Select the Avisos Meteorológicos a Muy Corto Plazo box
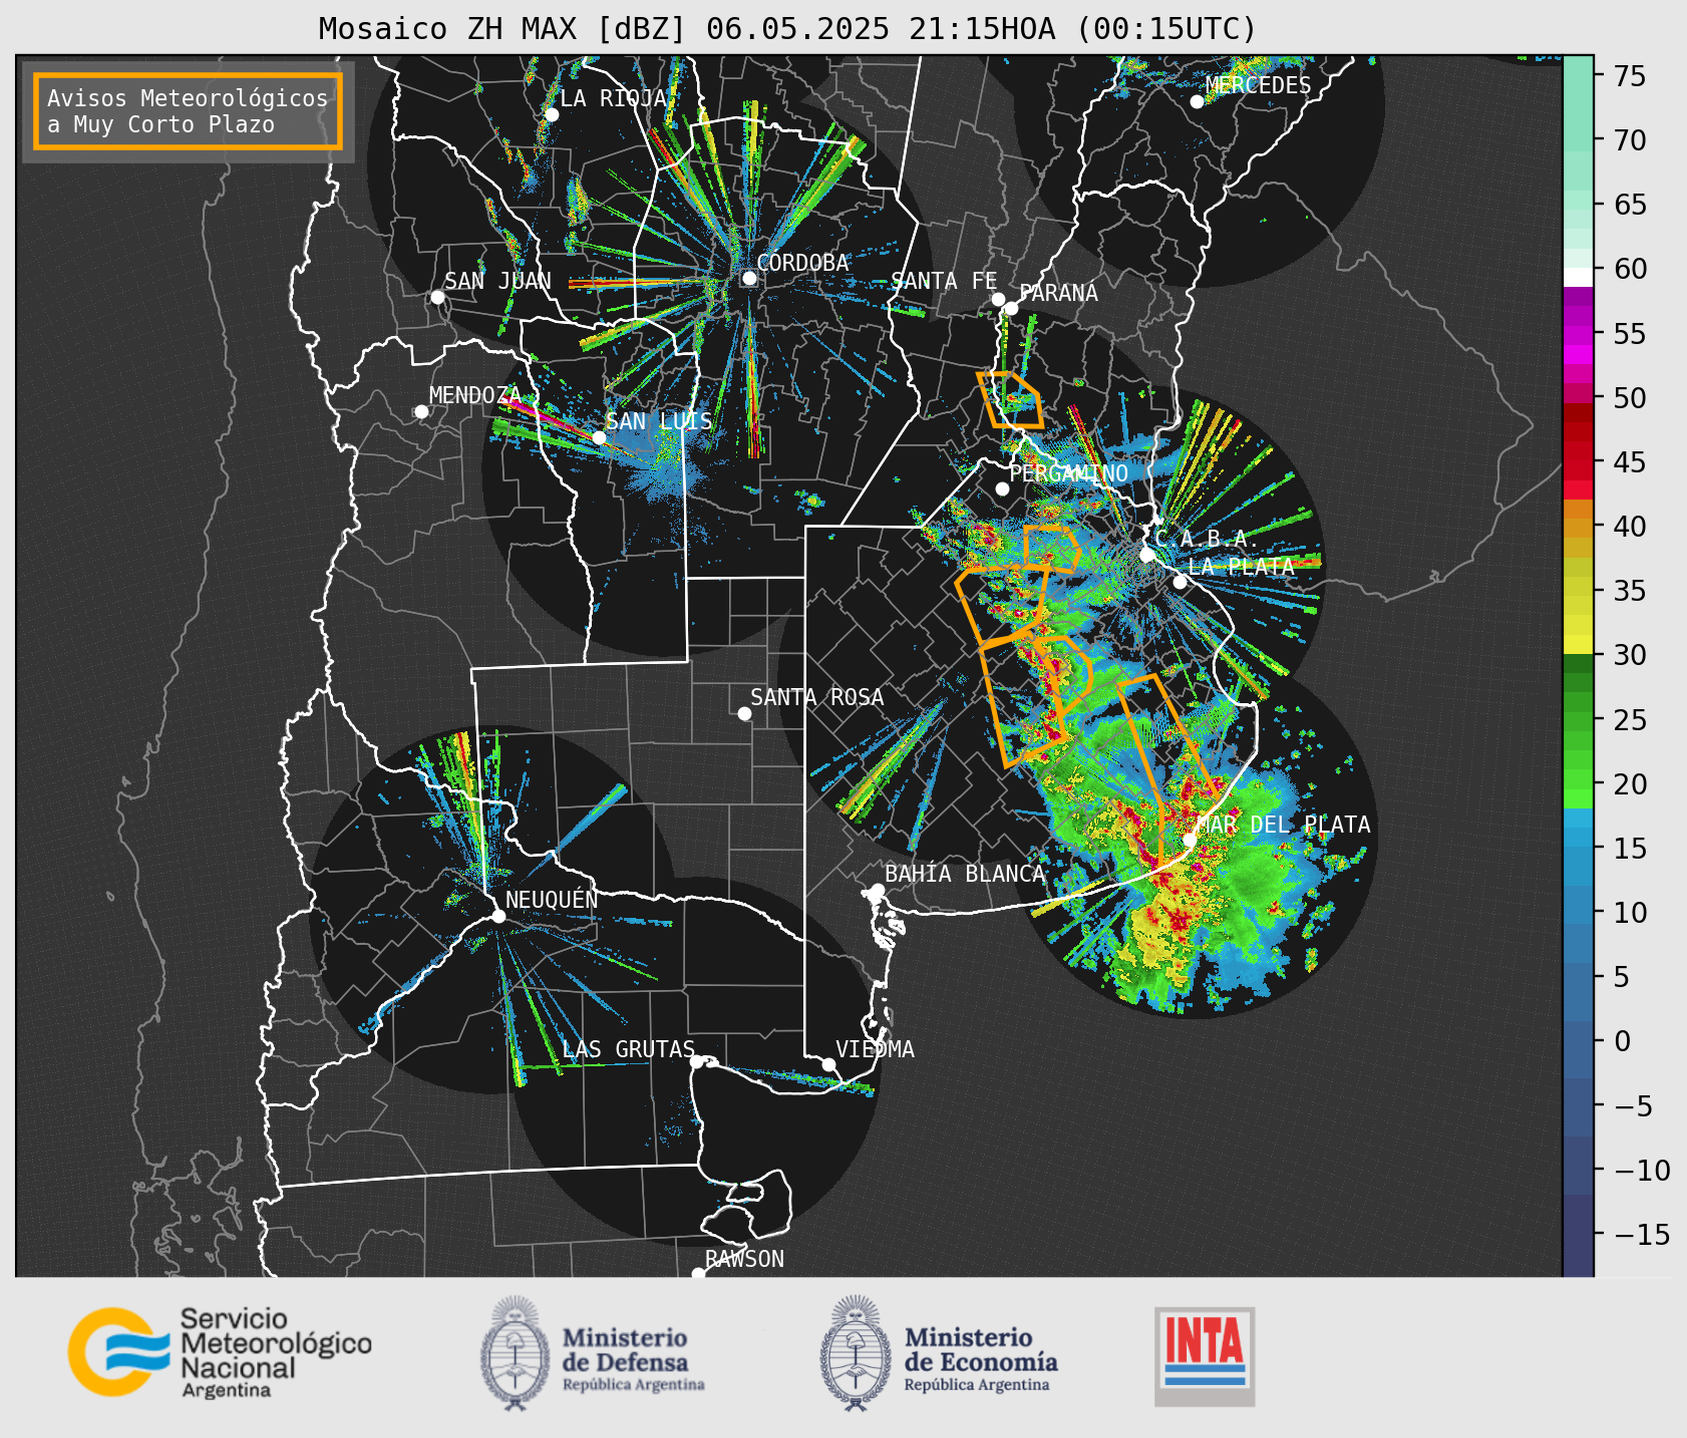 [x=188, y=111]
